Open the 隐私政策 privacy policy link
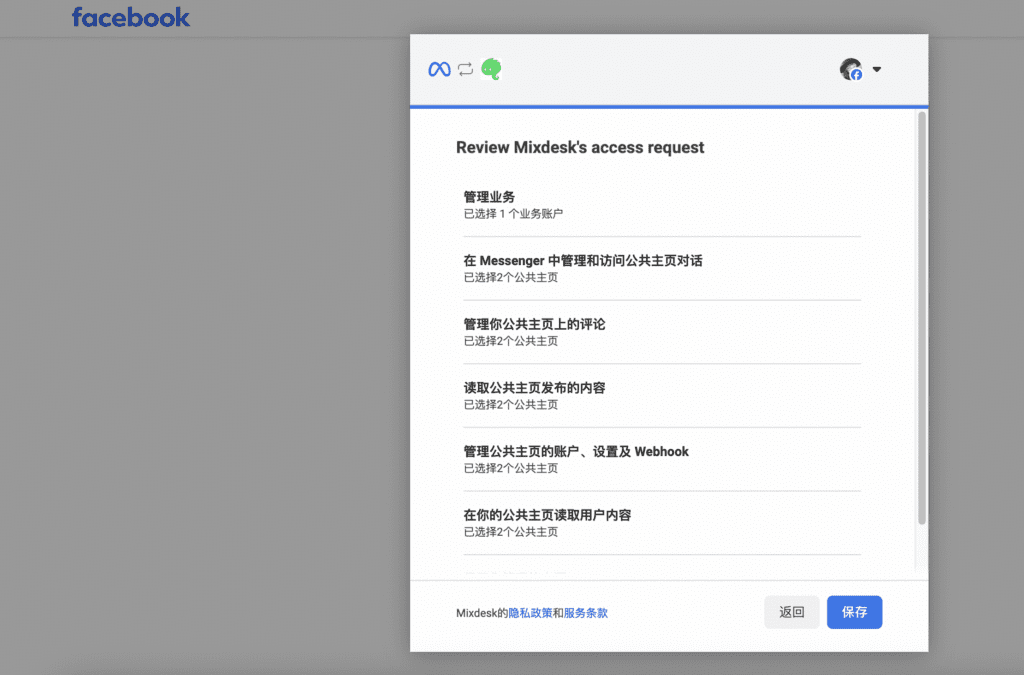Screen dimensions: 1024x675 click(530, 613)
